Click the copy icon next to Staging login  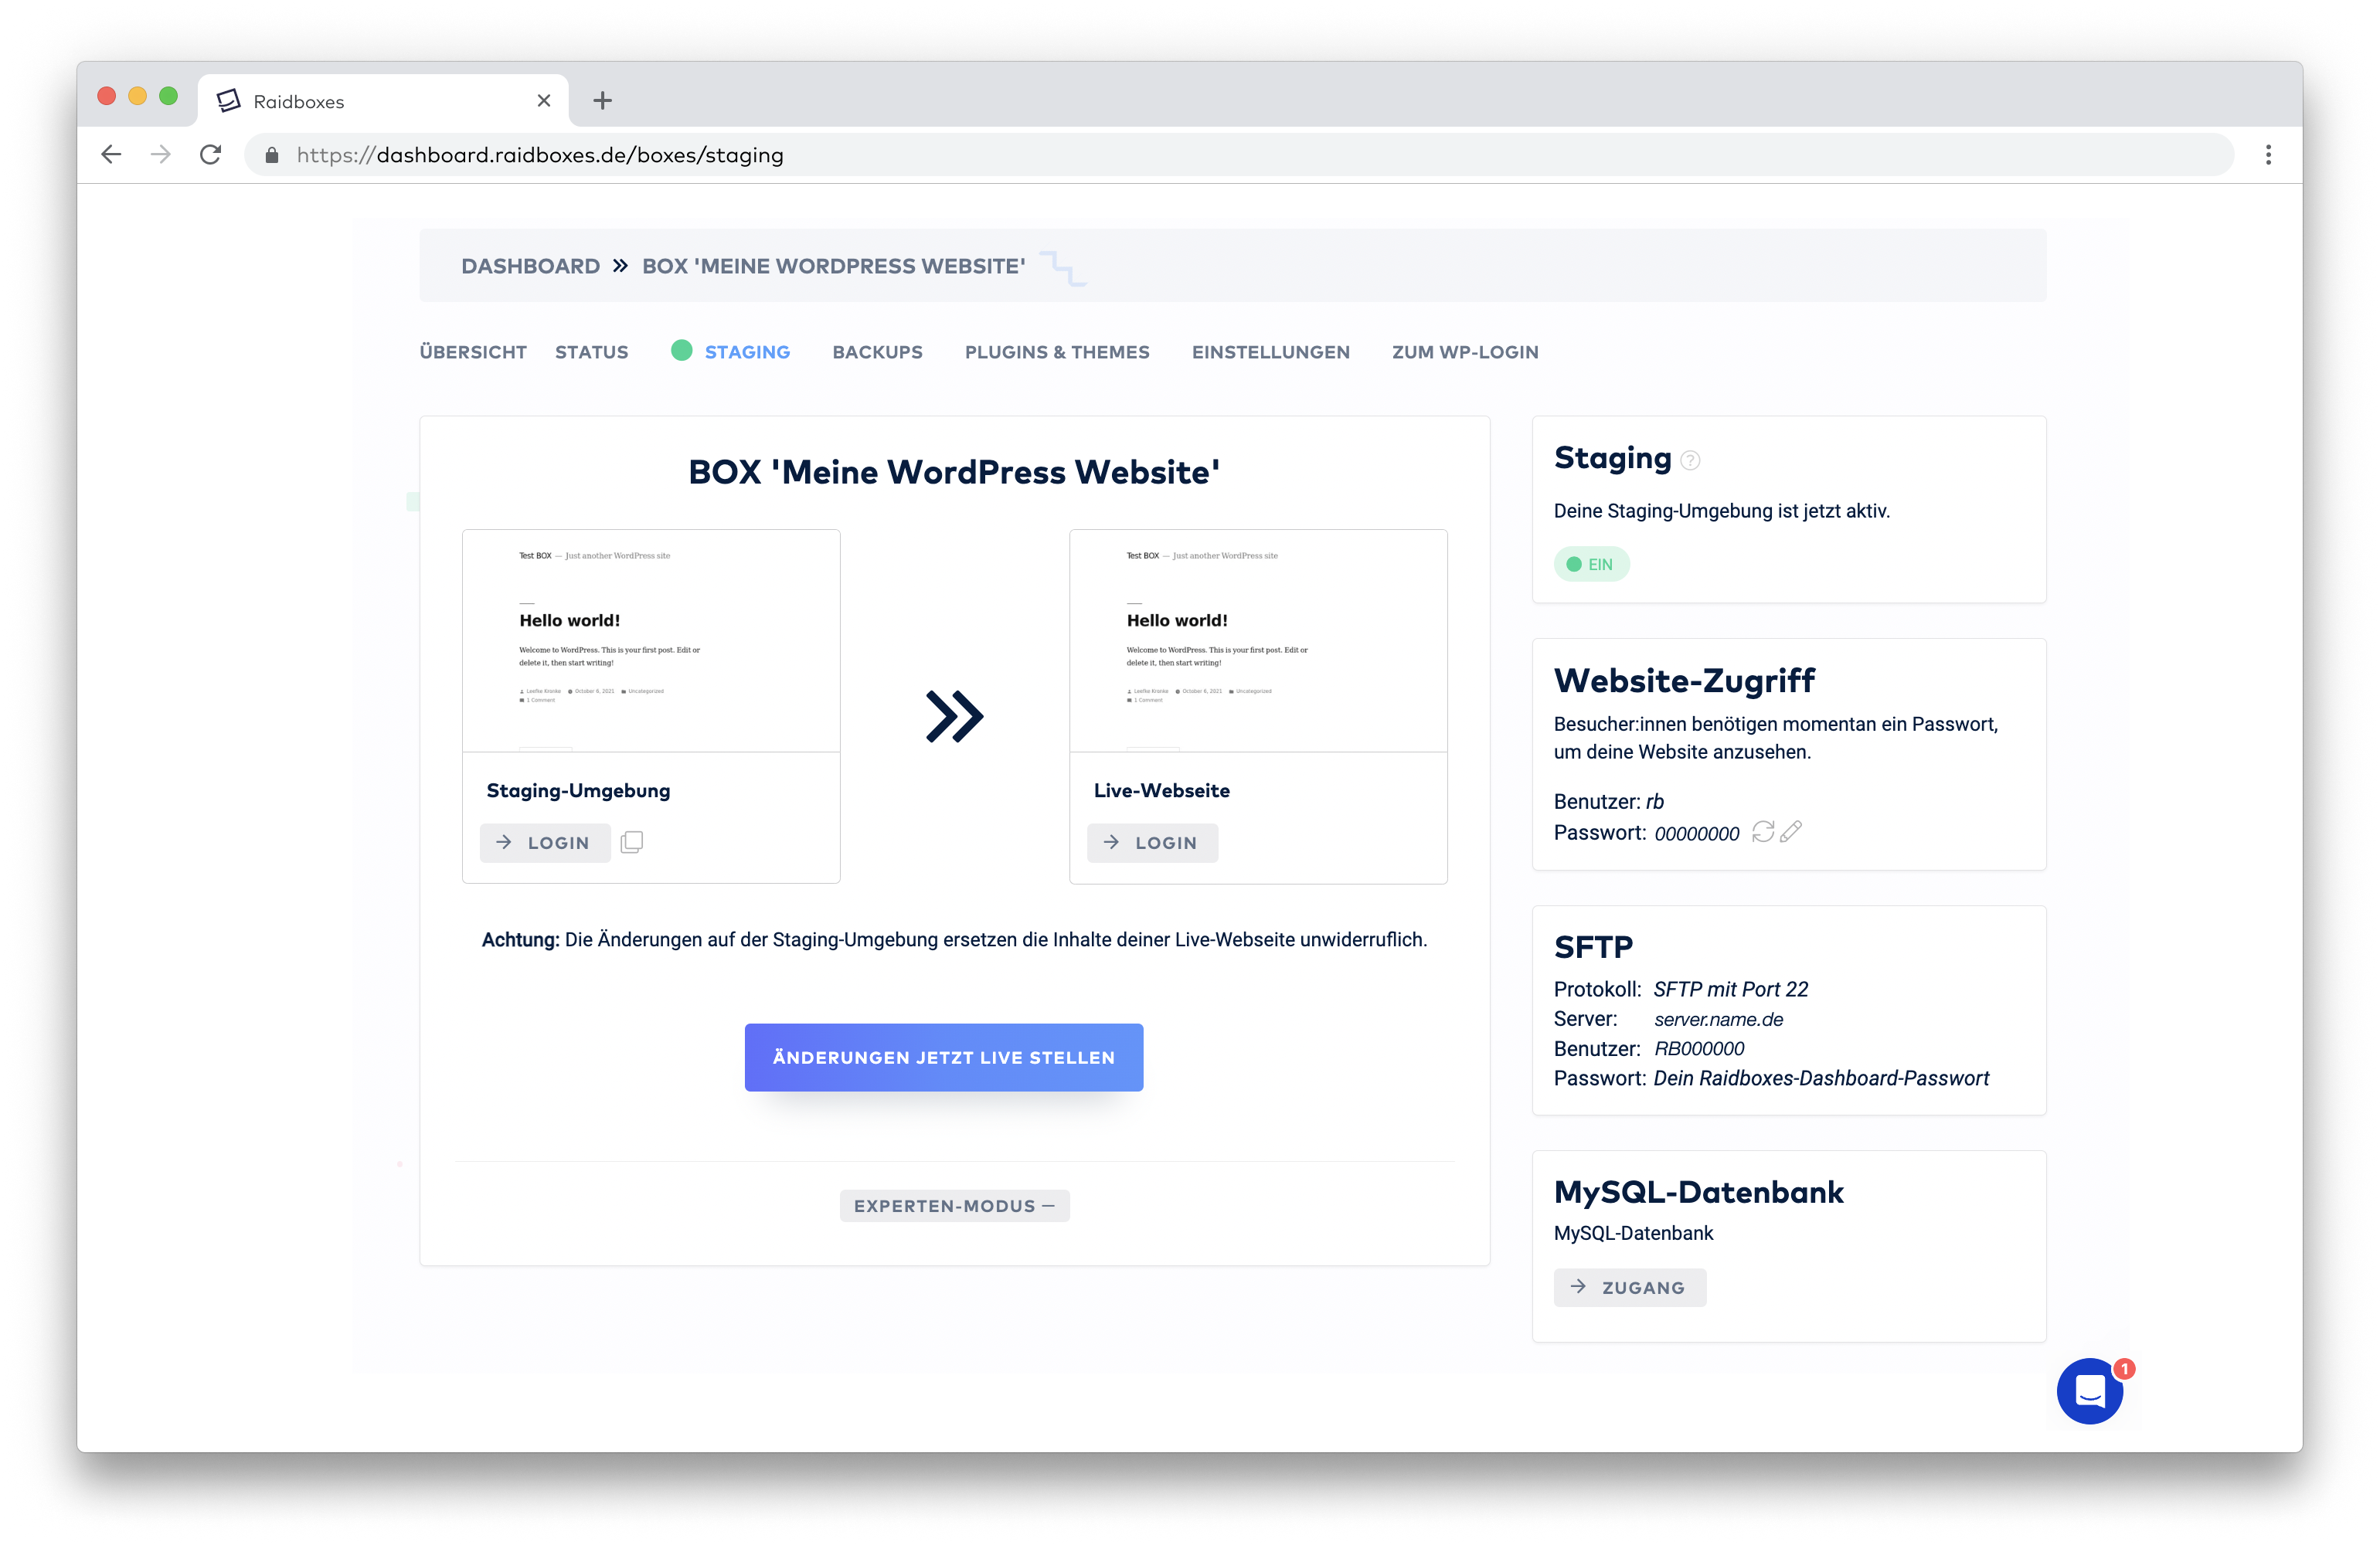(631, 842)
